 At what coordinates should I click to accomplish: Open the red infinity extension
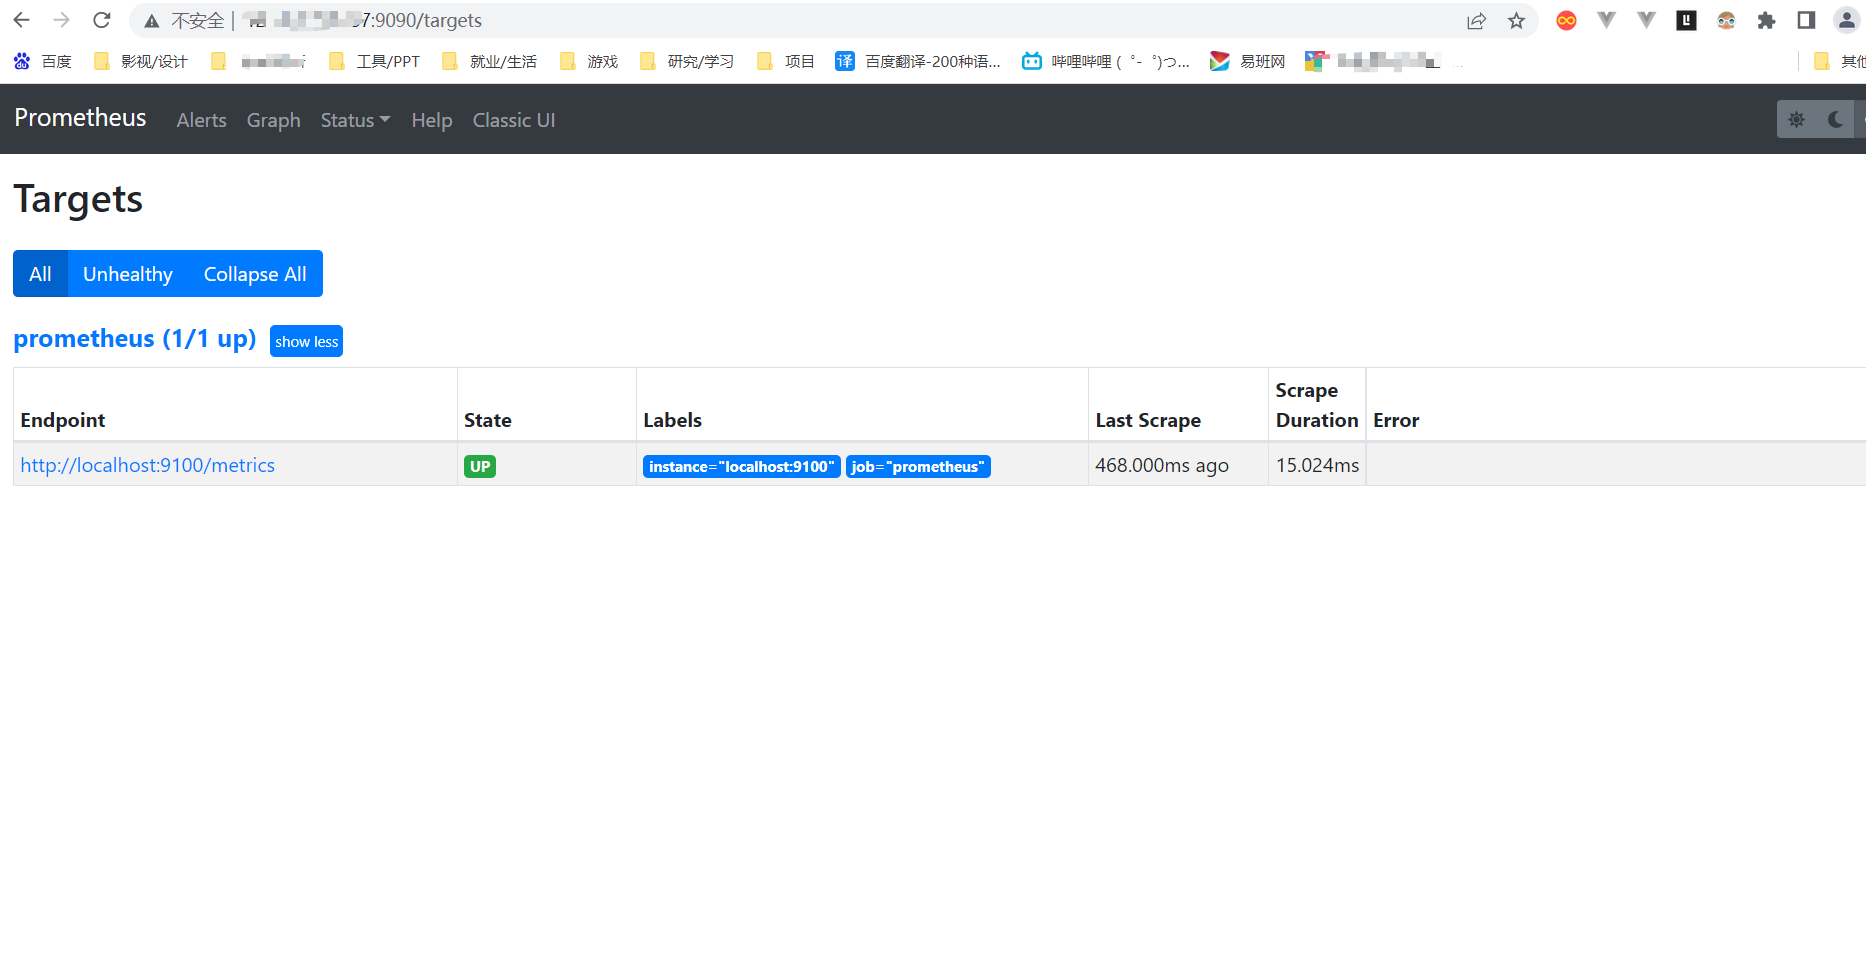(x=1566, y=21)
